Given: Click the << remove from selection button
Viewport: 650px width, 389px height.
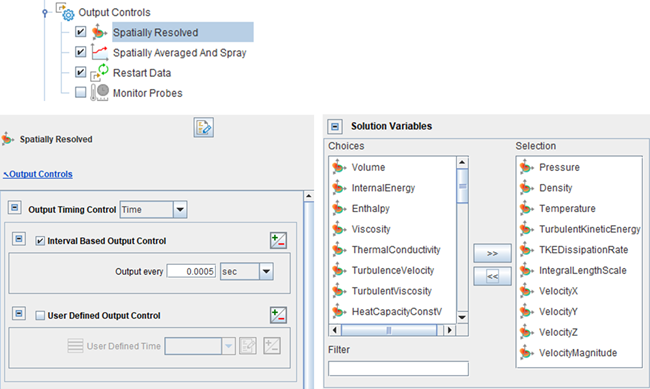Looking at the screenshot, I should [492, 276].
